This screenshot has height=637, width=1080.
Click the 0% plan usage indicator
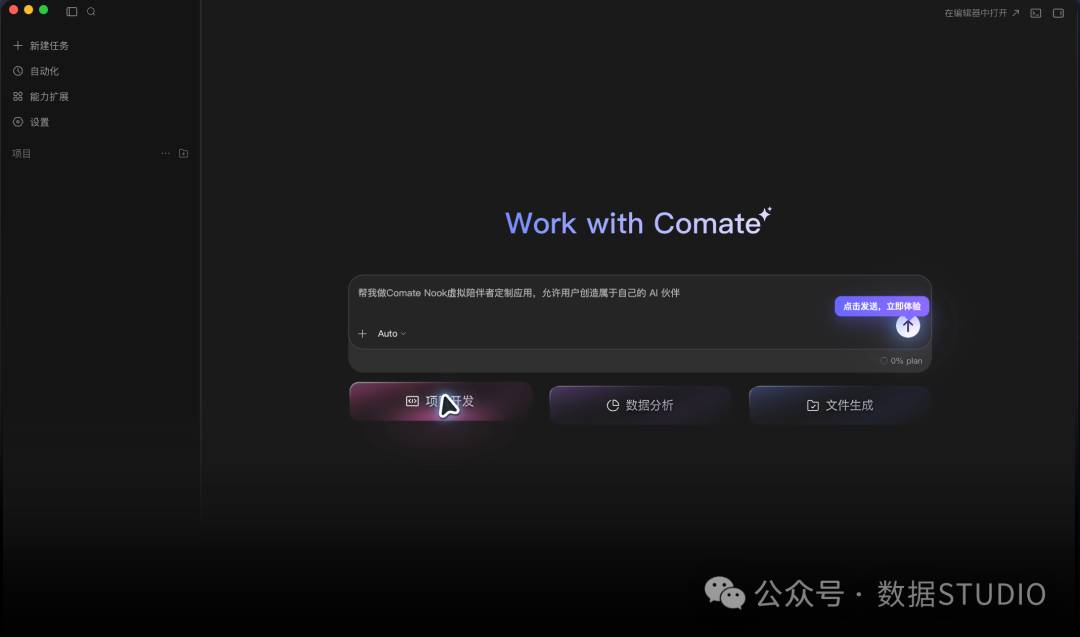pyautogui.click(x=901, y=361)
